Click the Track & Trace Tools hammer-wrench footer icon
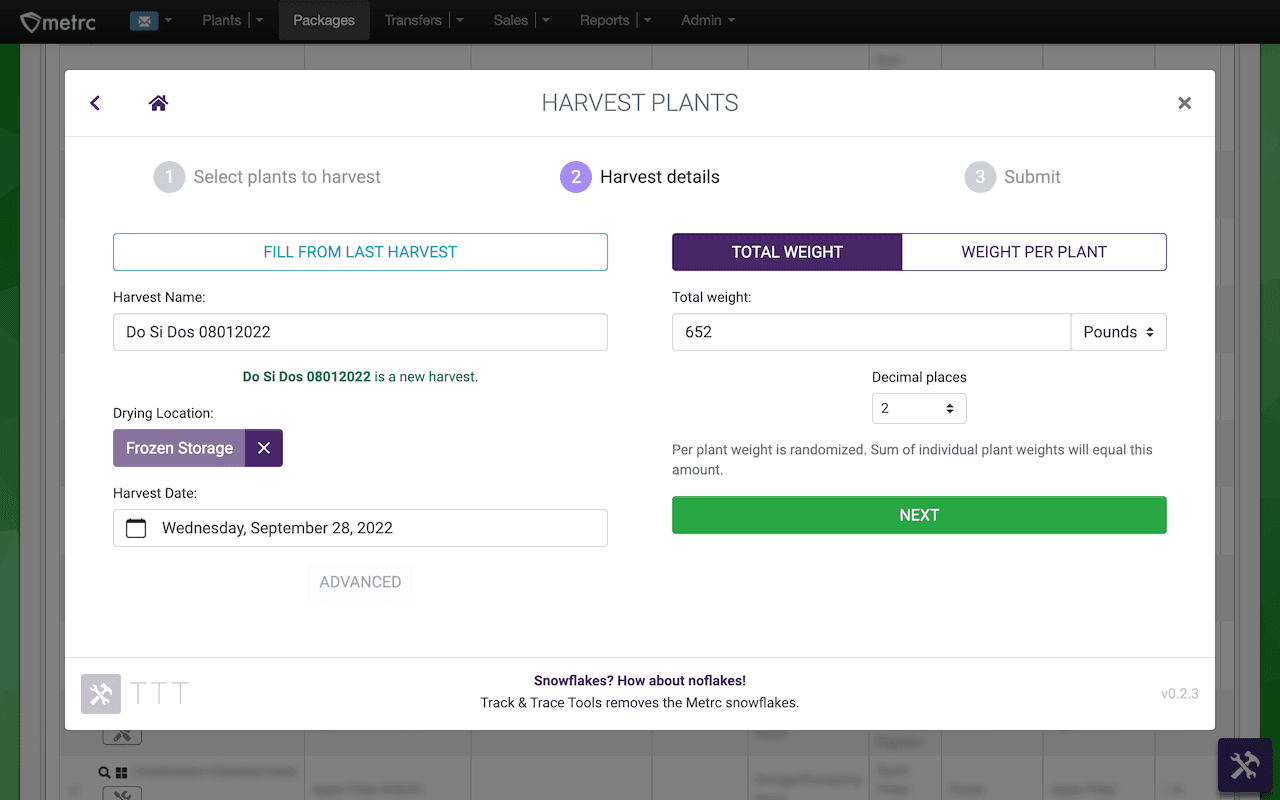 point(100,693)
